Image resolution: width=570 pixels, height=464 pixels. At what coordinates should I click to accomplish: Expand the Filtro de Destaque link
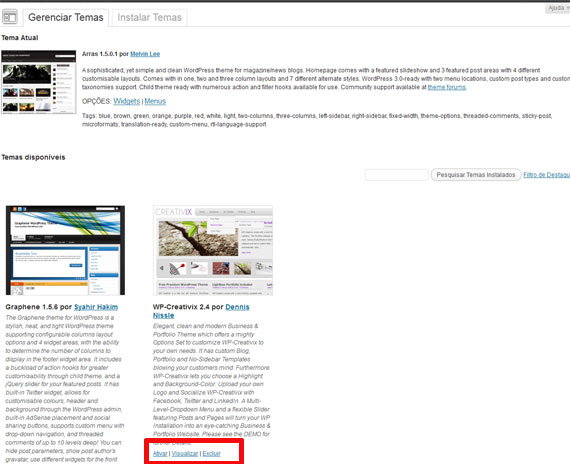[x=546, y=175]
